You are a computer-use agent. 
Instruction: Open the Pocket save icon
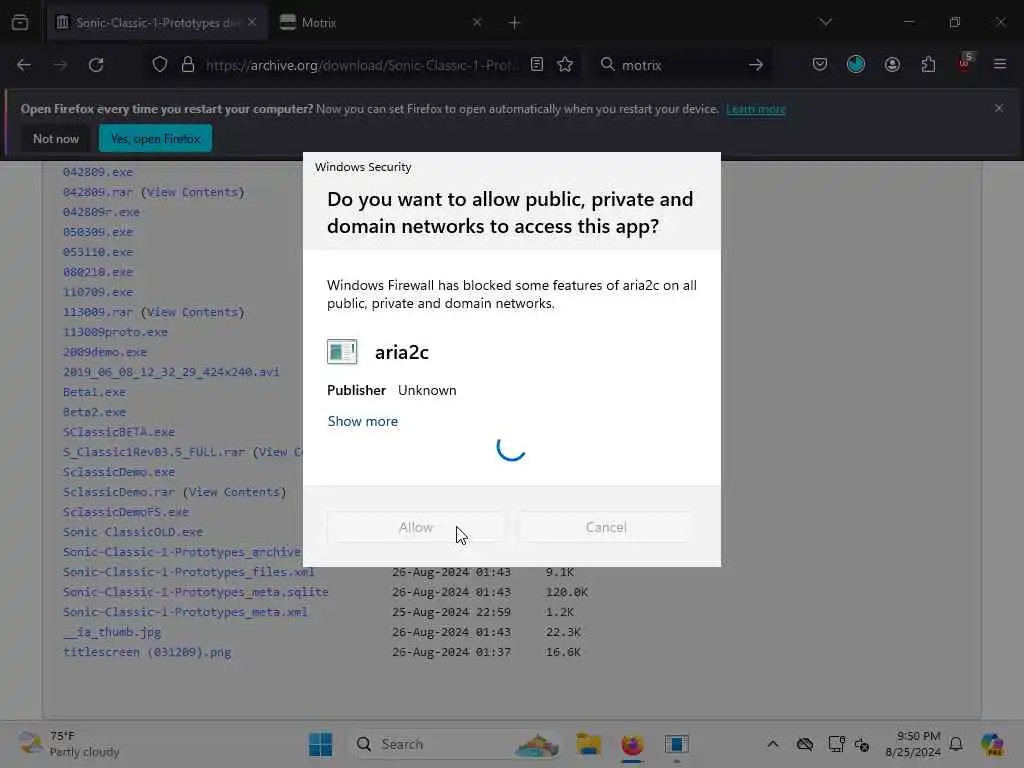[x=820, y=65]
